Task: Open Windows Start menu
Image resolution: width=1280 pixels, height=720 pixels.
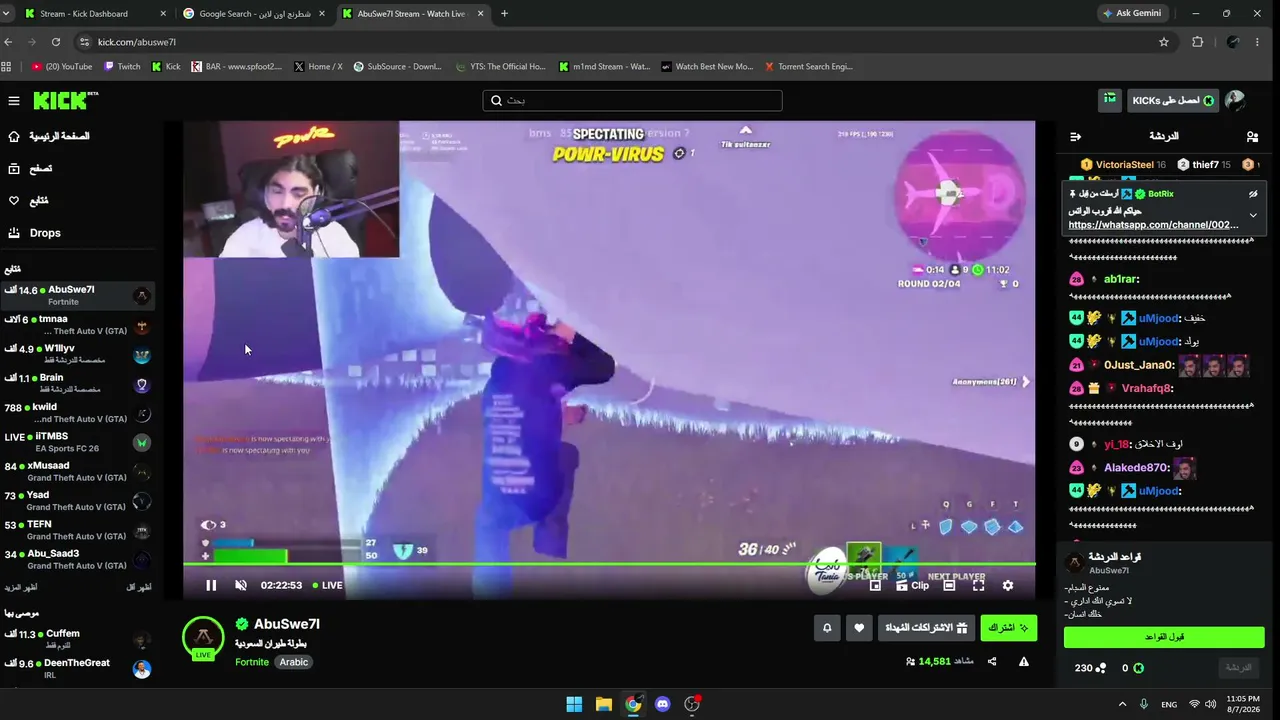Action: pyautogui.click(x=574, y=704)
